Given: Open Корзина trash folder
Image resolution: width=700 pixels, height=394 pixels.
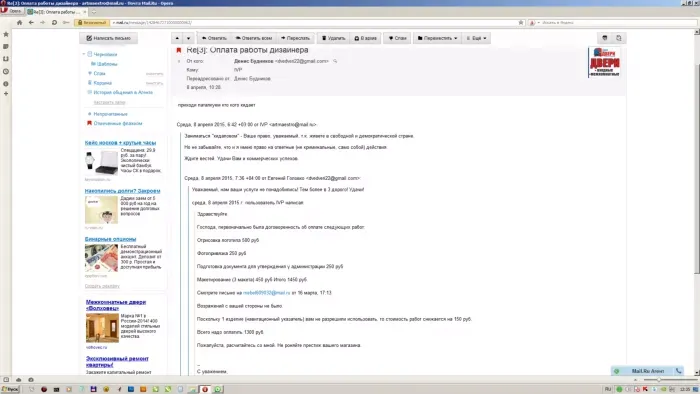Looking at the screenshot, I should tap(103, 83).
